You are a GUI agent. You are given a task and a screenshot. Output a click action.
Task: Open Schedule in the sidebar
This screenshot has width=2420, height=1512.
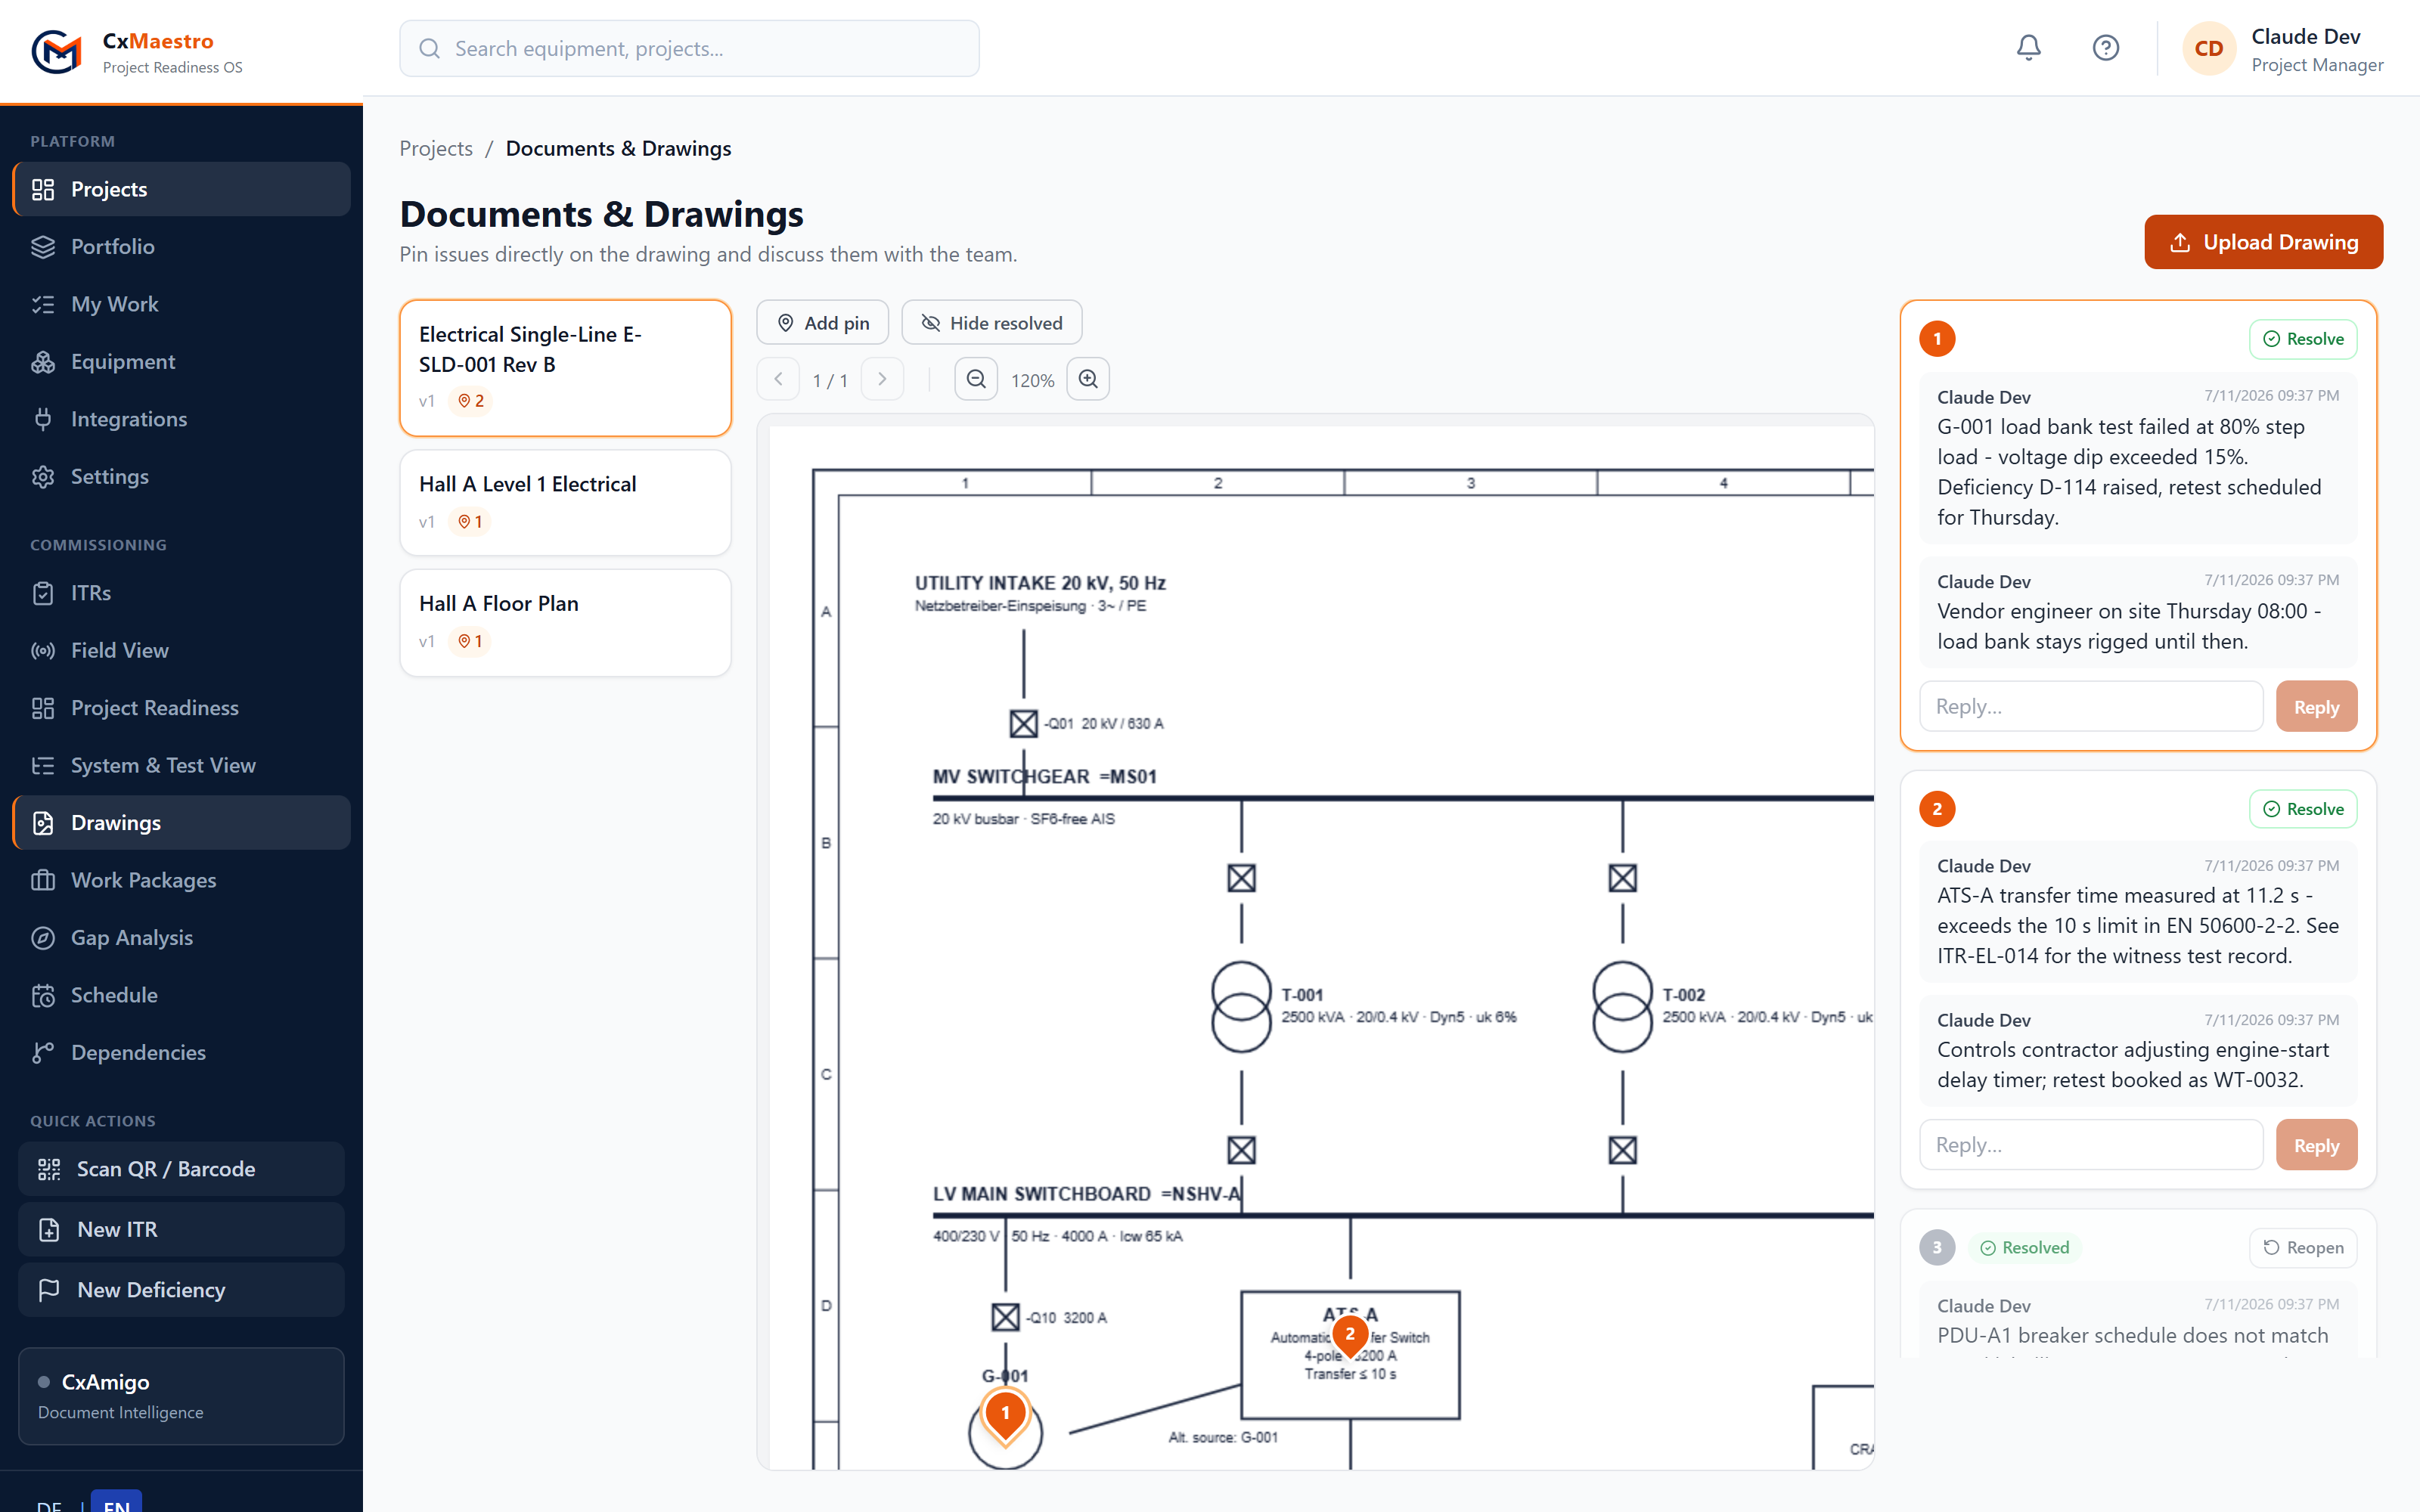point(181,995)
